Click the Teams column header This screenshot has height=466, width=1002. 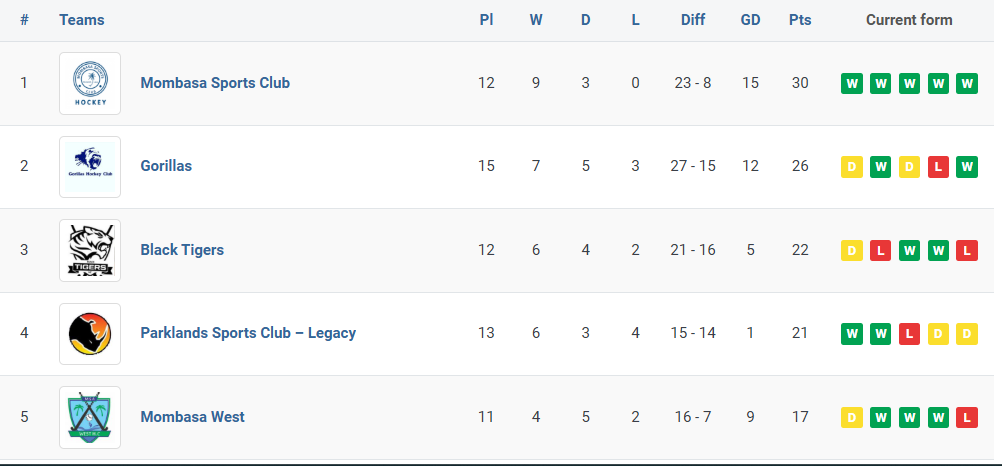click(x=82, y=20)
